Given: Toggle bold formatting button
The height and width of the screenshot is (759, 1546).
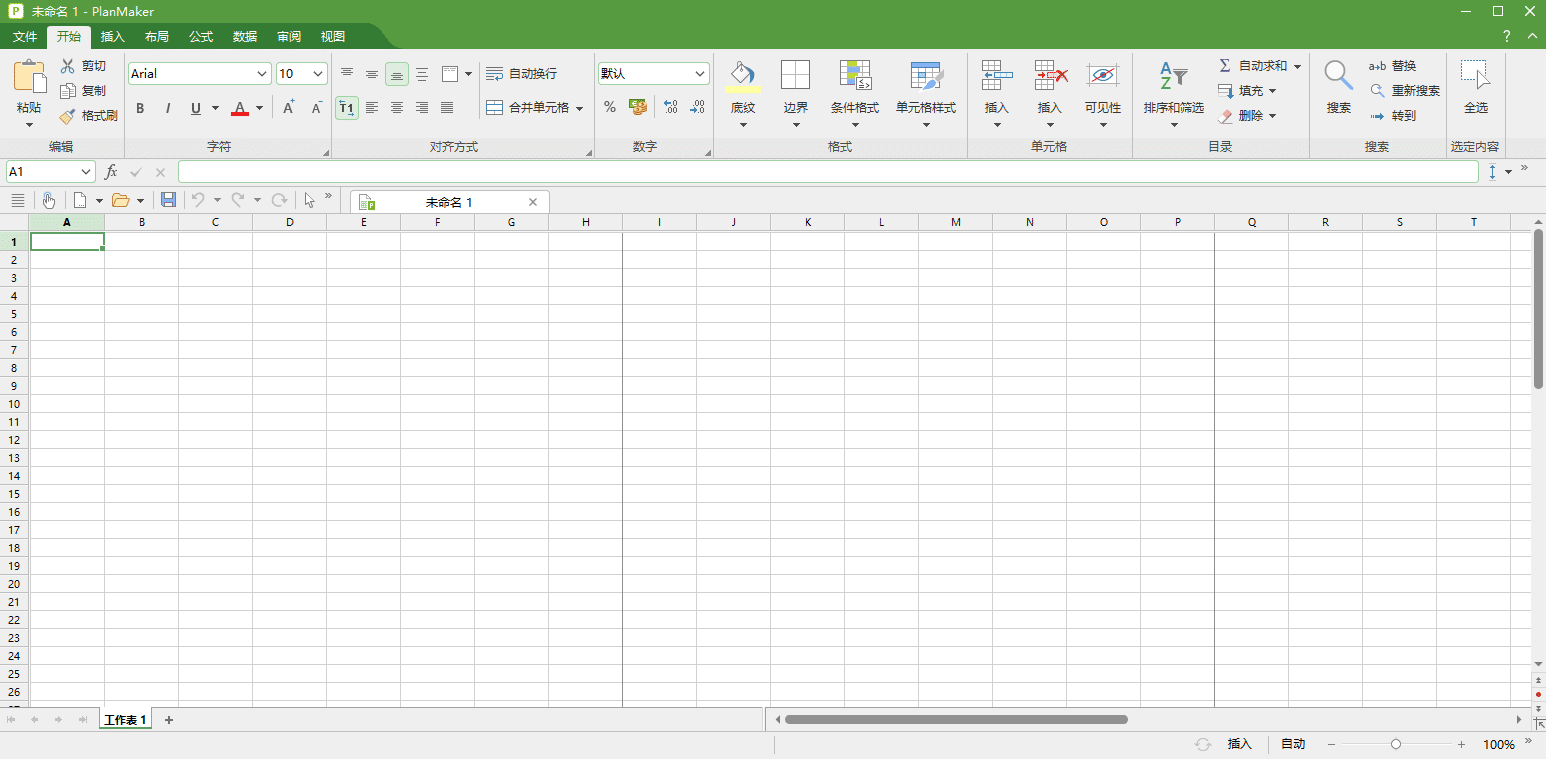Looking at the screenshot, I should tap(140, 108).
